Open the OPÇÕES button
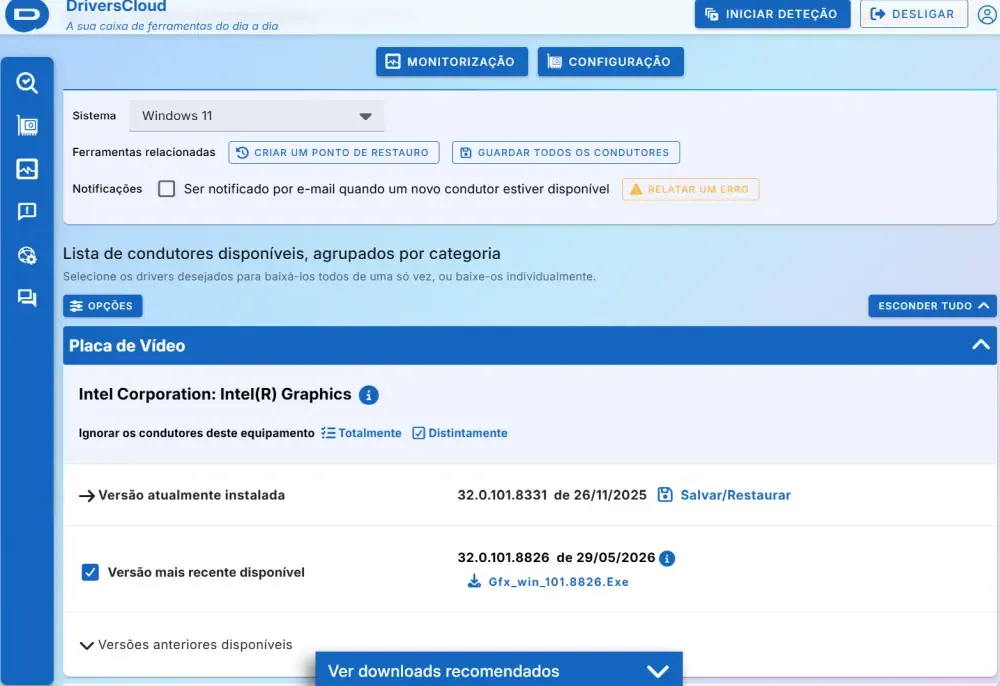Screen dimensions: 1000x686 pos(103,306)
